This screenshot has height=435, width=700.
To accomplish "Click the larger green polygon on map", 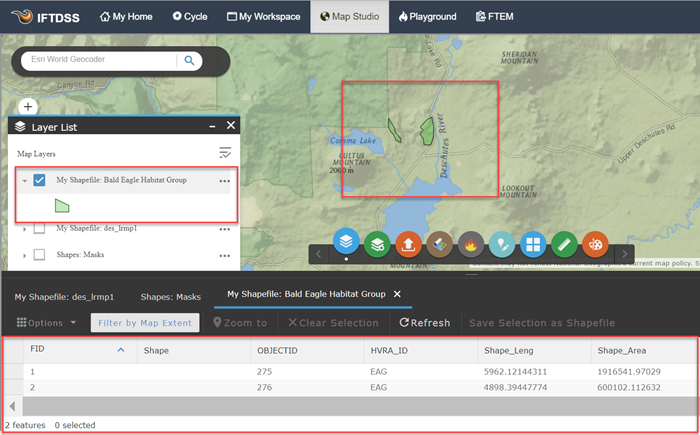I will [x=427, y=131].
